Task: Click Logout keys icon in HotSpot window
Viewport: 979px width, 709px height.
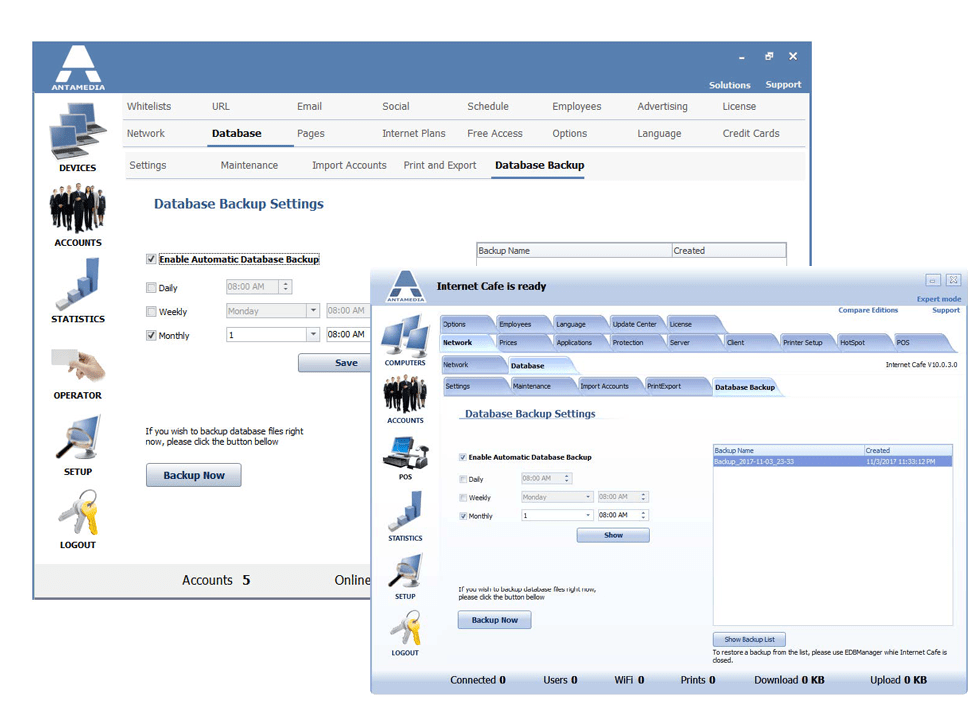Action: tap(79, 512)
